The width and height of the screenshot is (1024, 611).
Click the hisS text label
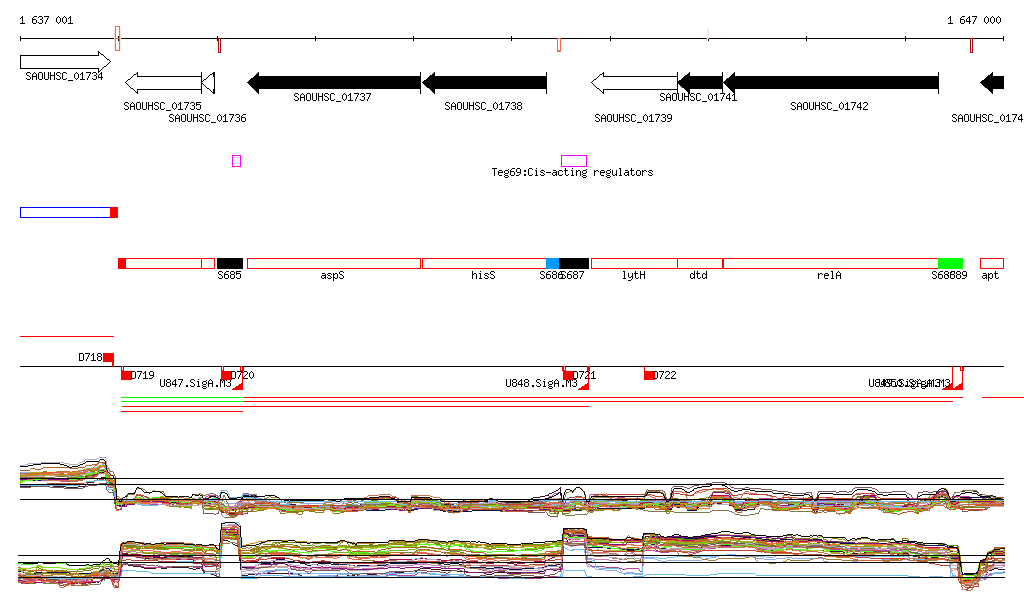coord(483,275)
